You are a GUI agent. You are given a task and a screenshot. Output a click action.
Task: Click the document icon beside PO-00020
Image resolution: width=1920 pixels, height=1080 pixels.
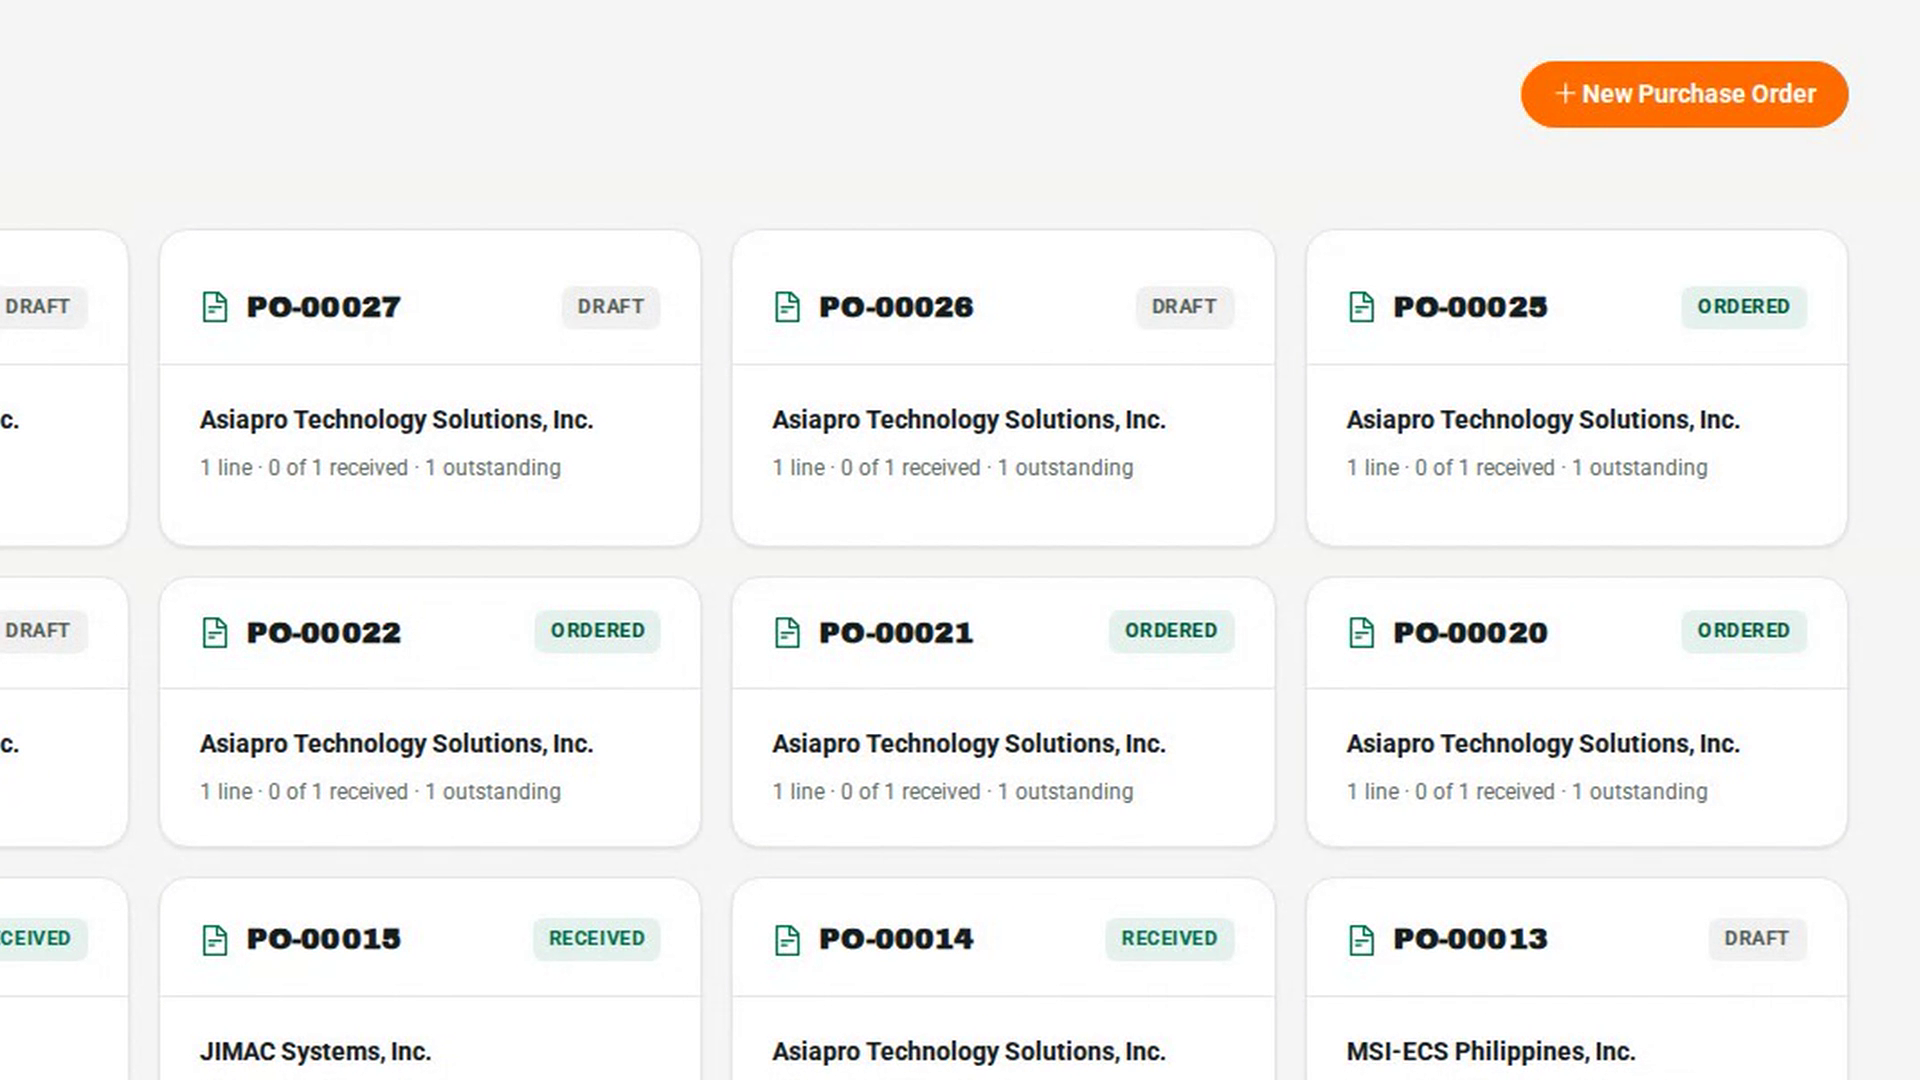pyautogui.click(x=1361, y=633)
